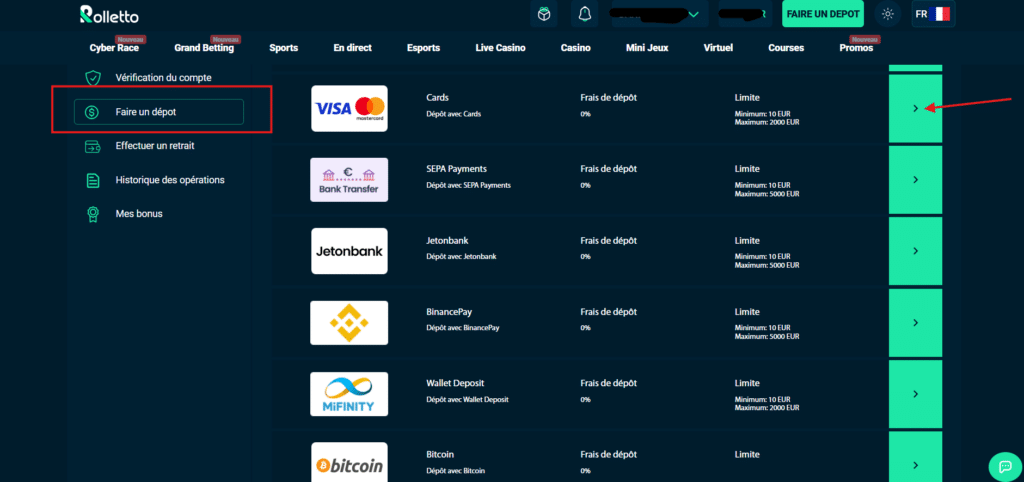The height and width of the screenshot is (482, 1024).
Task: Click 'Frais de dépôt' in Wallet Deposit row
Action: pos(608,383)
